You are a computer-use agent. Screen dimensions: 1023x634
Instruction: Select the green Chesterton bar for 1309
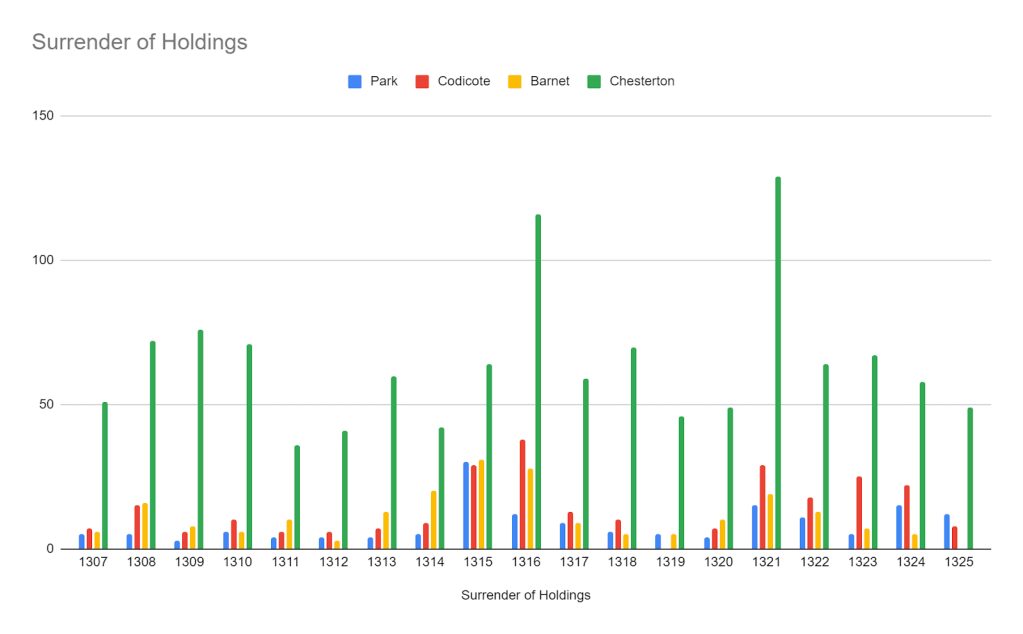pyautogui.click(x=200, y=439)
